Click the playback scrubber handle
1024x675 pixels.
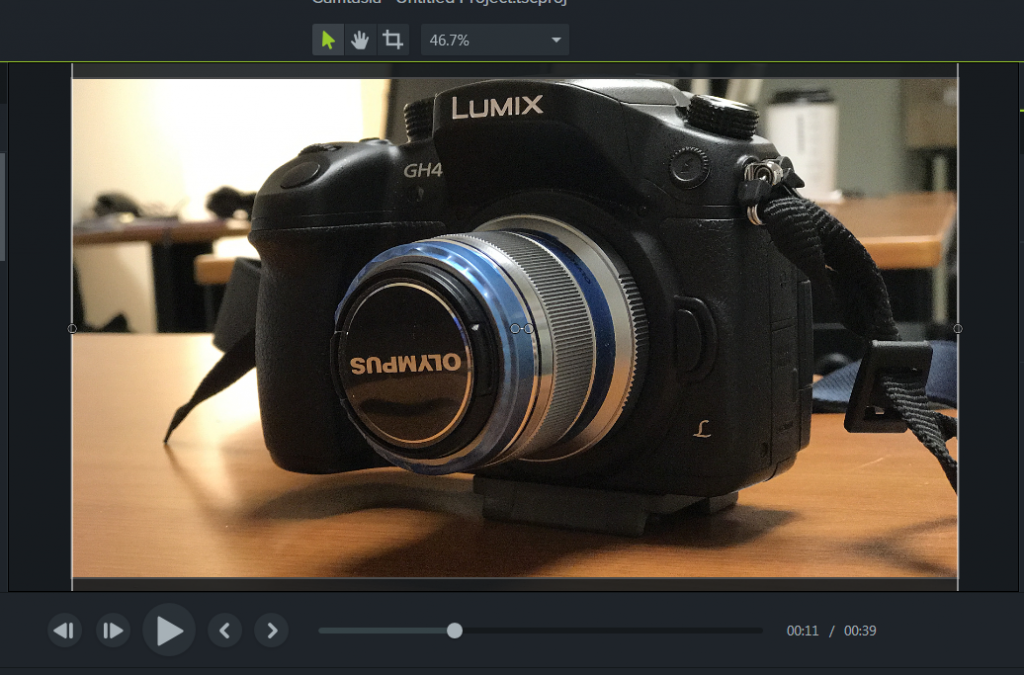pos(455,631)
